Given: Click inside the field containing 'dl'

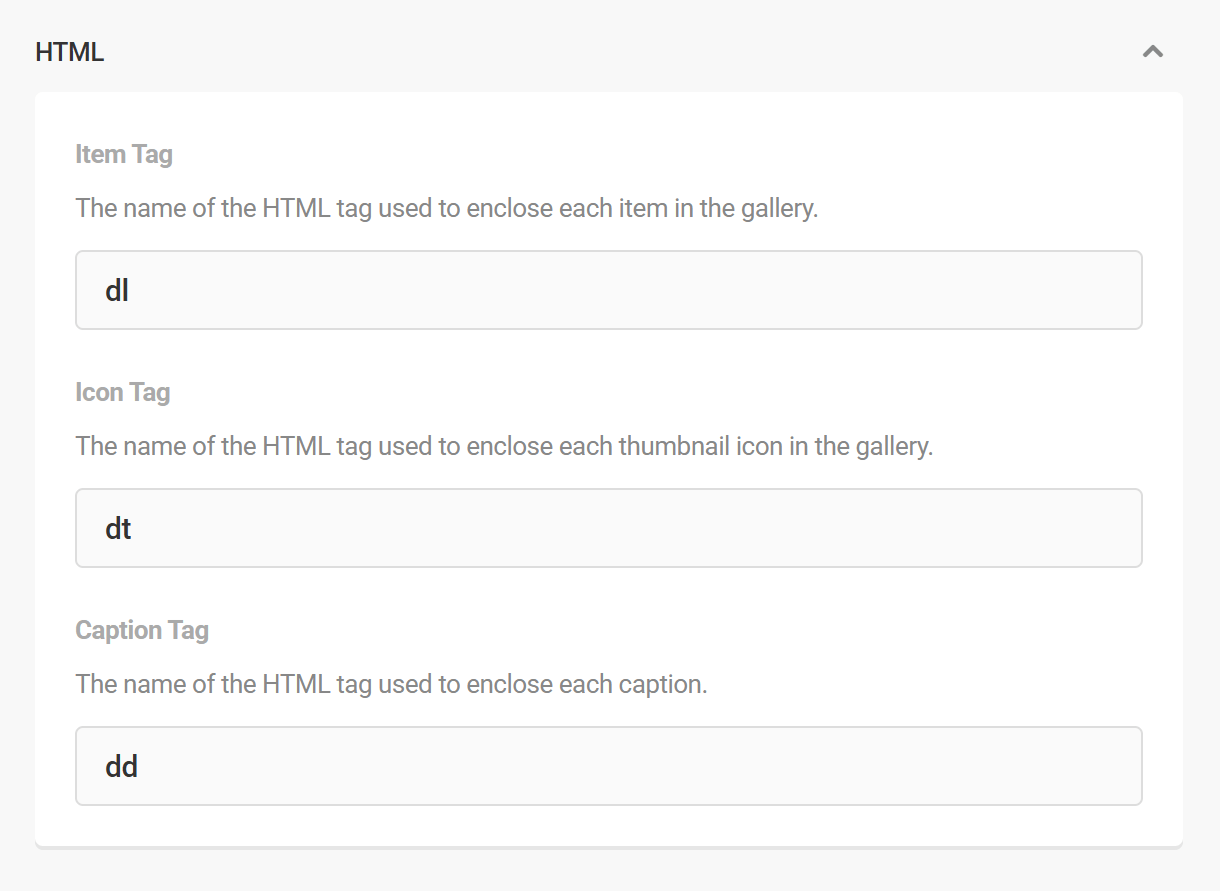Looking at the screenshot, I should click(608, 290).
